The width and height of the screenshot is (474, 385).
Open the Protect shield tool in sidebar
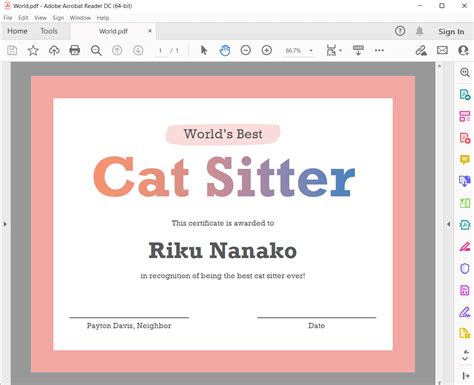pos(465,268)
